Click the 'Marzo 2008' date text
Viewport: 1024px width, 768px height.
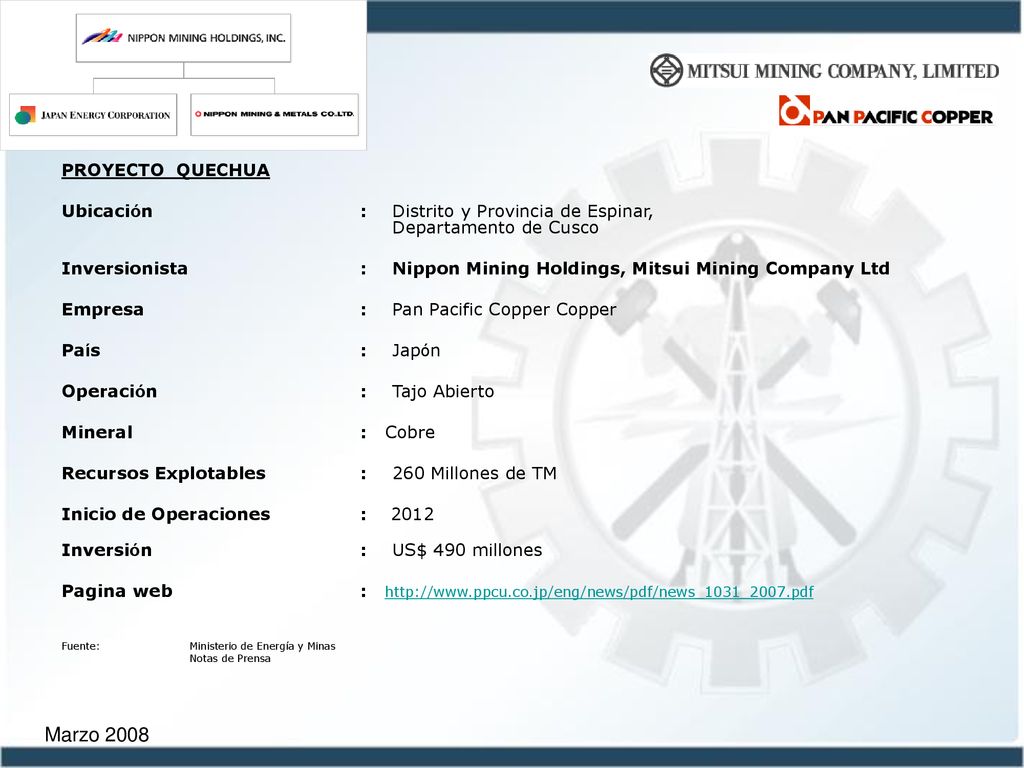click(97, 735)
